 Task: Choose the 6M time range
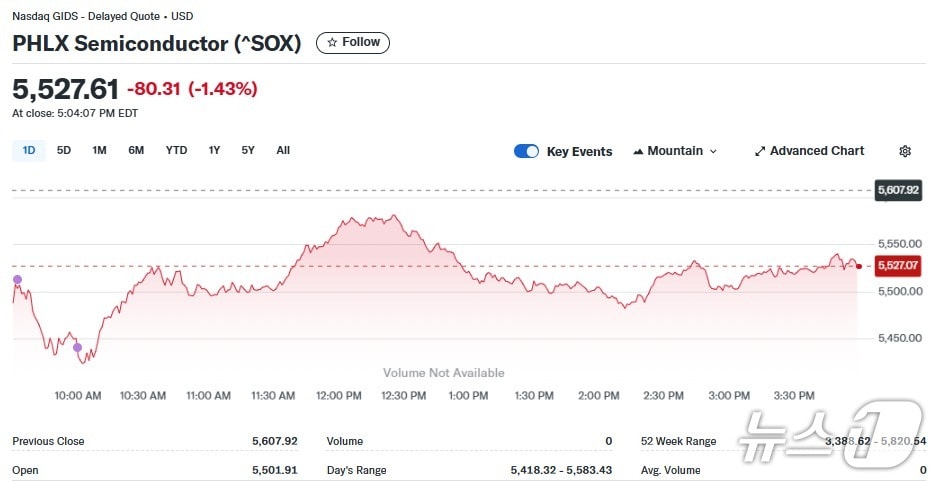click(136, 150)
